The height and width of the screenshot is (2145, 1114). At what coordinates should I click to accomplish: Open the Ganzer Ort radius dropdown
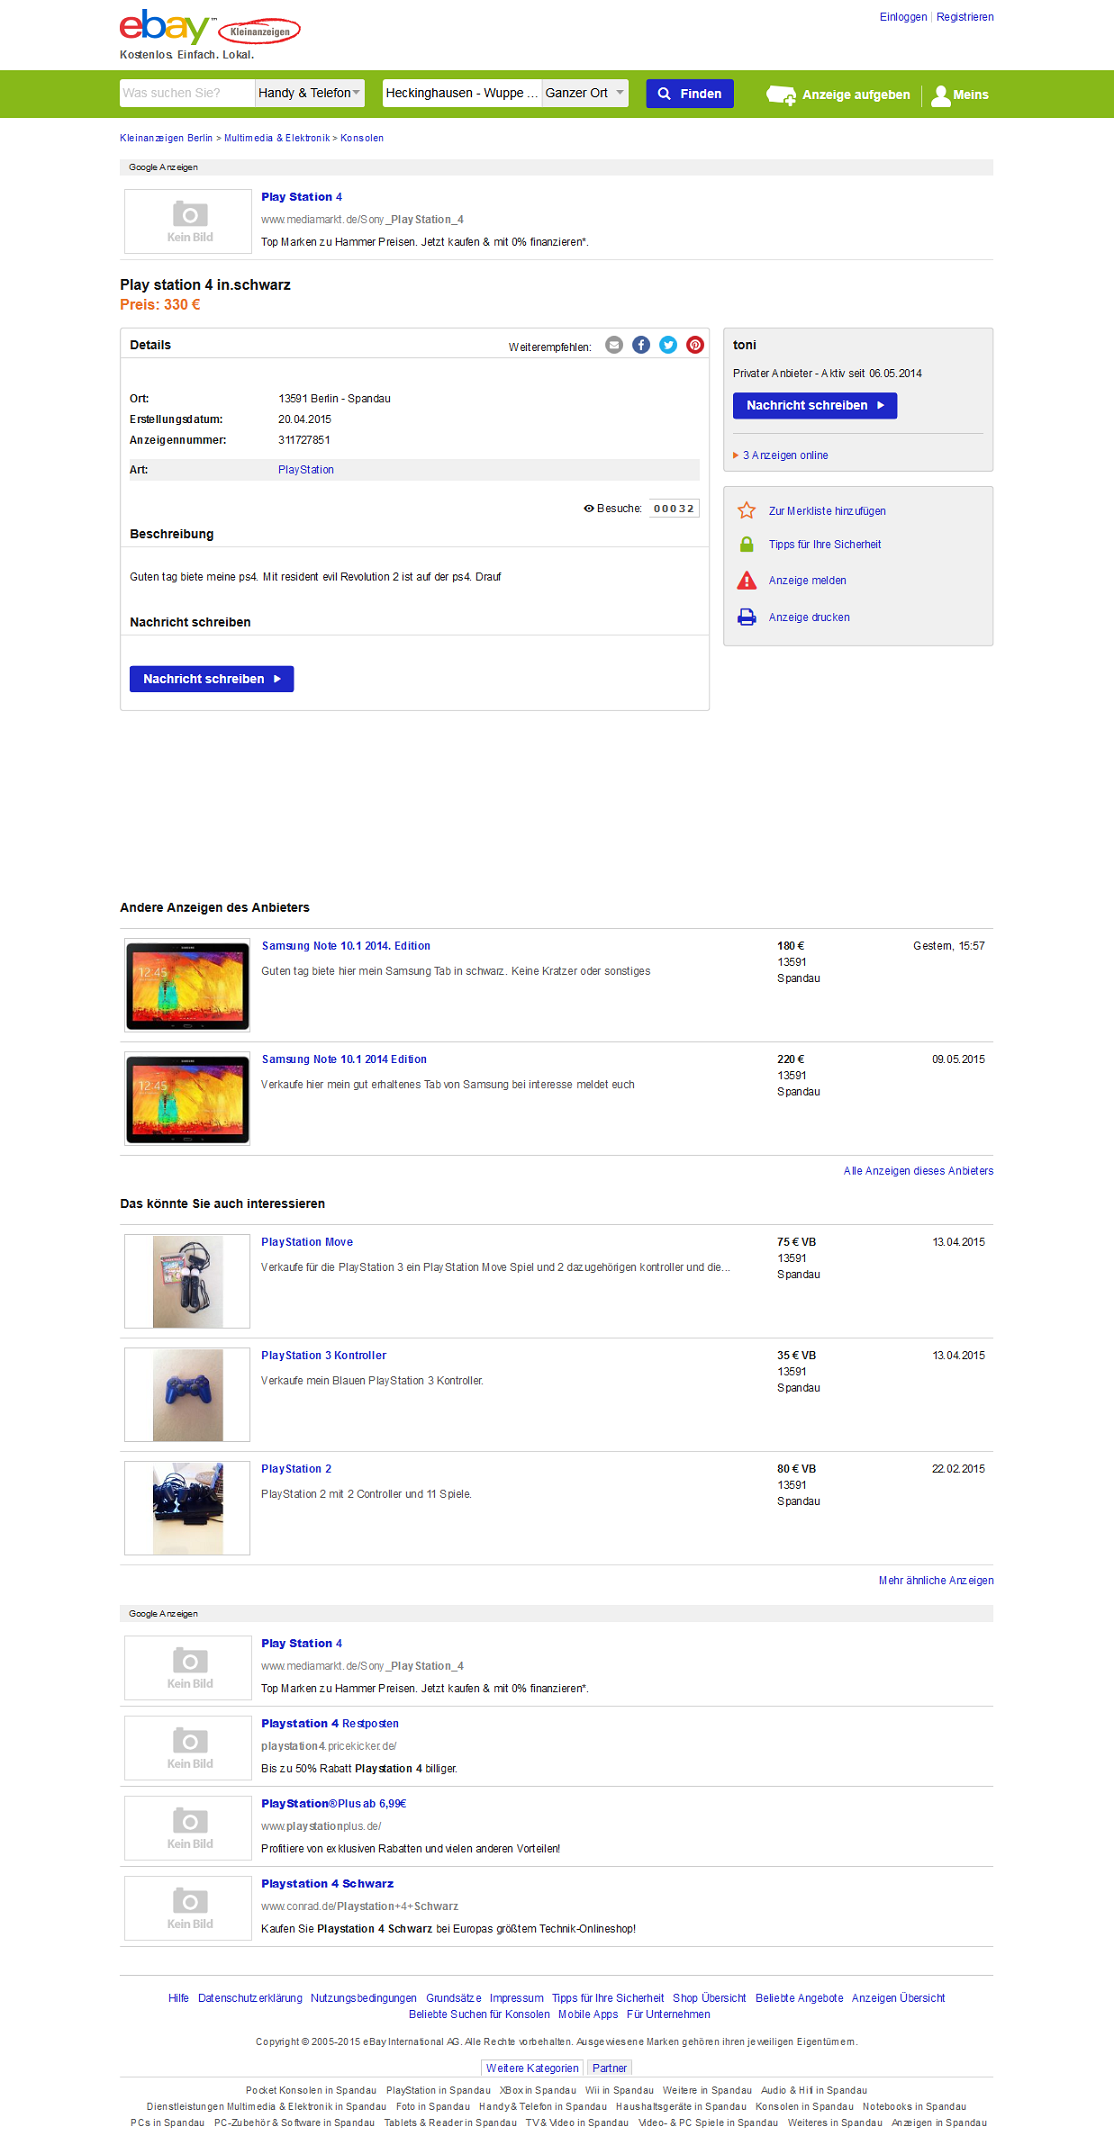point(585,93)
